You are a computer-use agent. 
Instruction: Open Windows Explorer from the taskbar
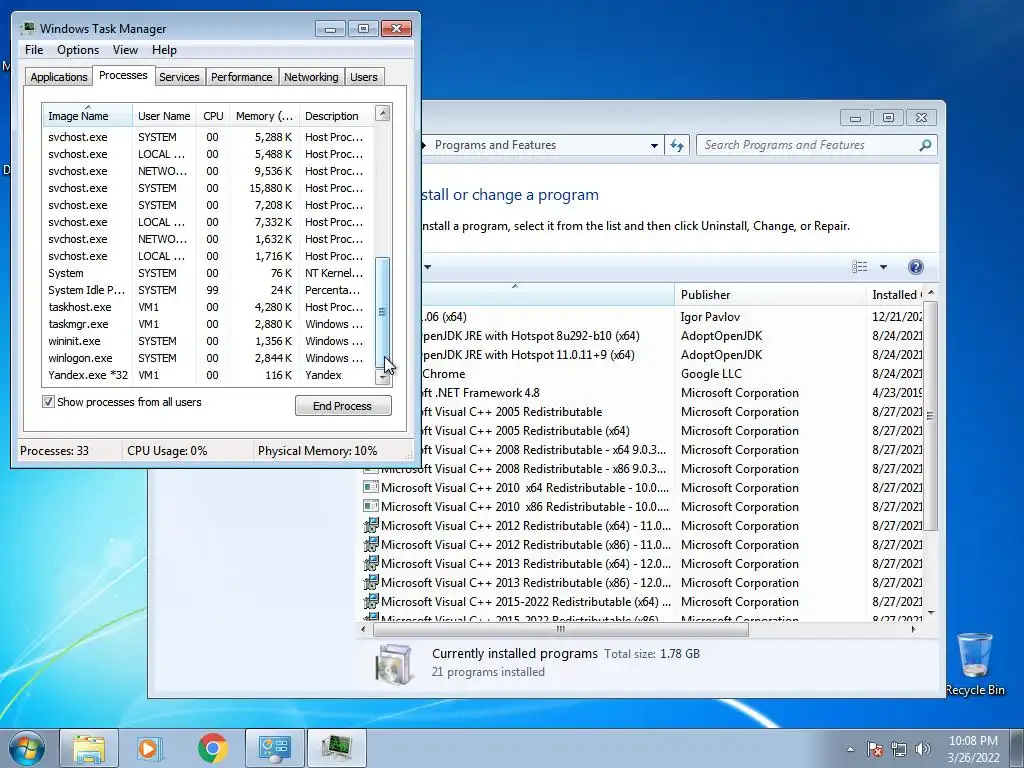click(89, 748)
